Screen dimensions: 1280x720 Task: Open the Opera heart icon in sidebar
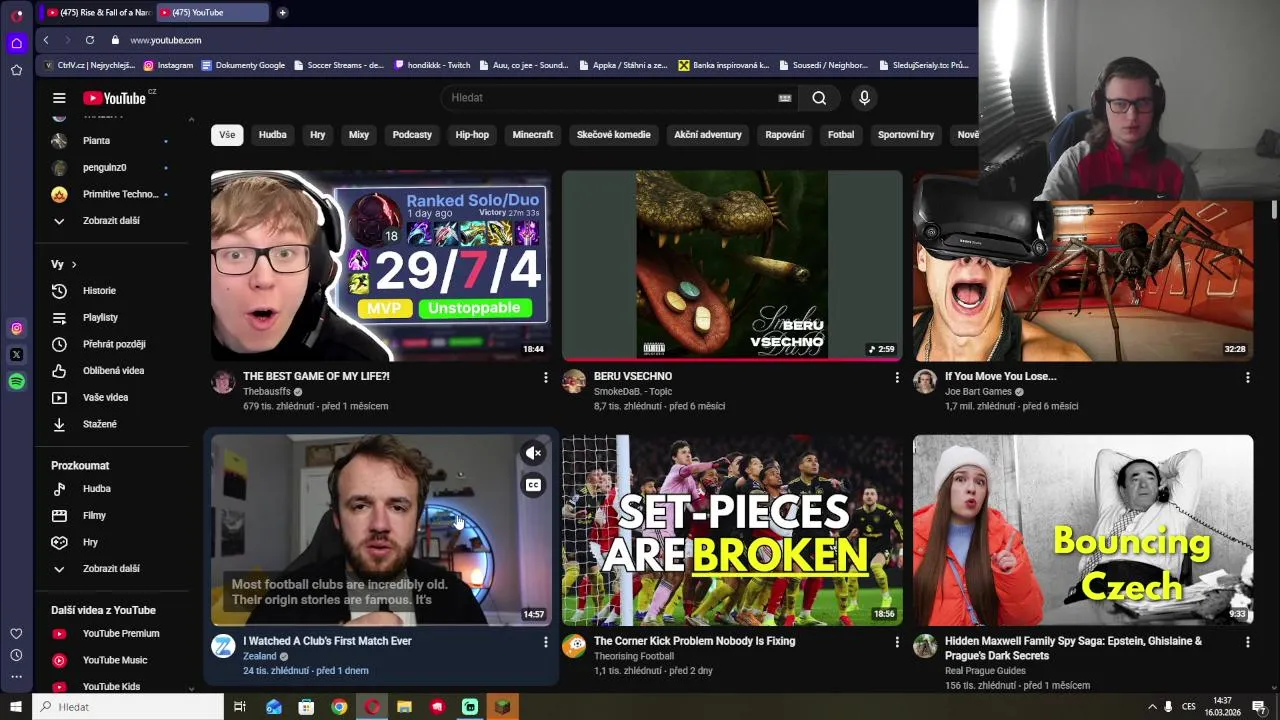tap(16, 633)
